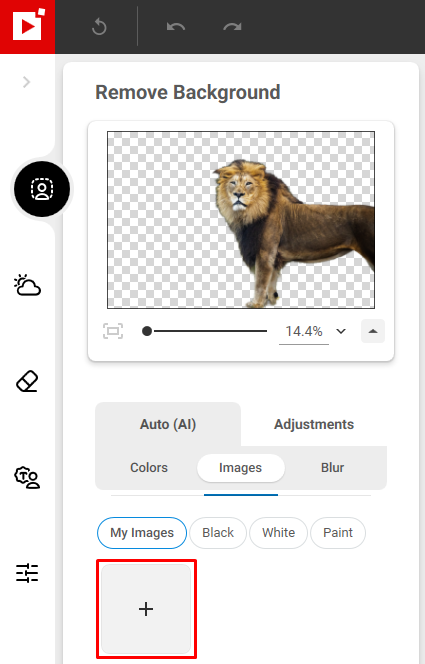Open the AI person/avatar tool icon
Screen dimensions: 425x664
click(x=28, y=477)
